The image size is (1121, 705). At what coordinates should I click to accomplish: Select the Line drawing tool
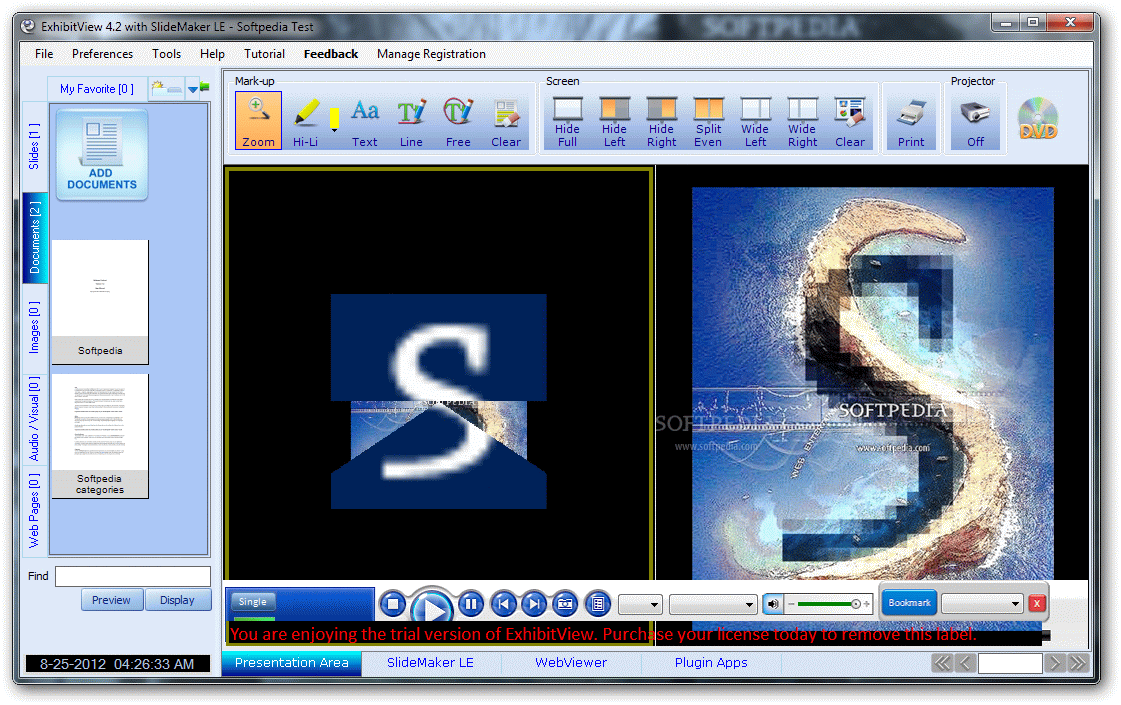pyautogui.click(x=411, y=121)
